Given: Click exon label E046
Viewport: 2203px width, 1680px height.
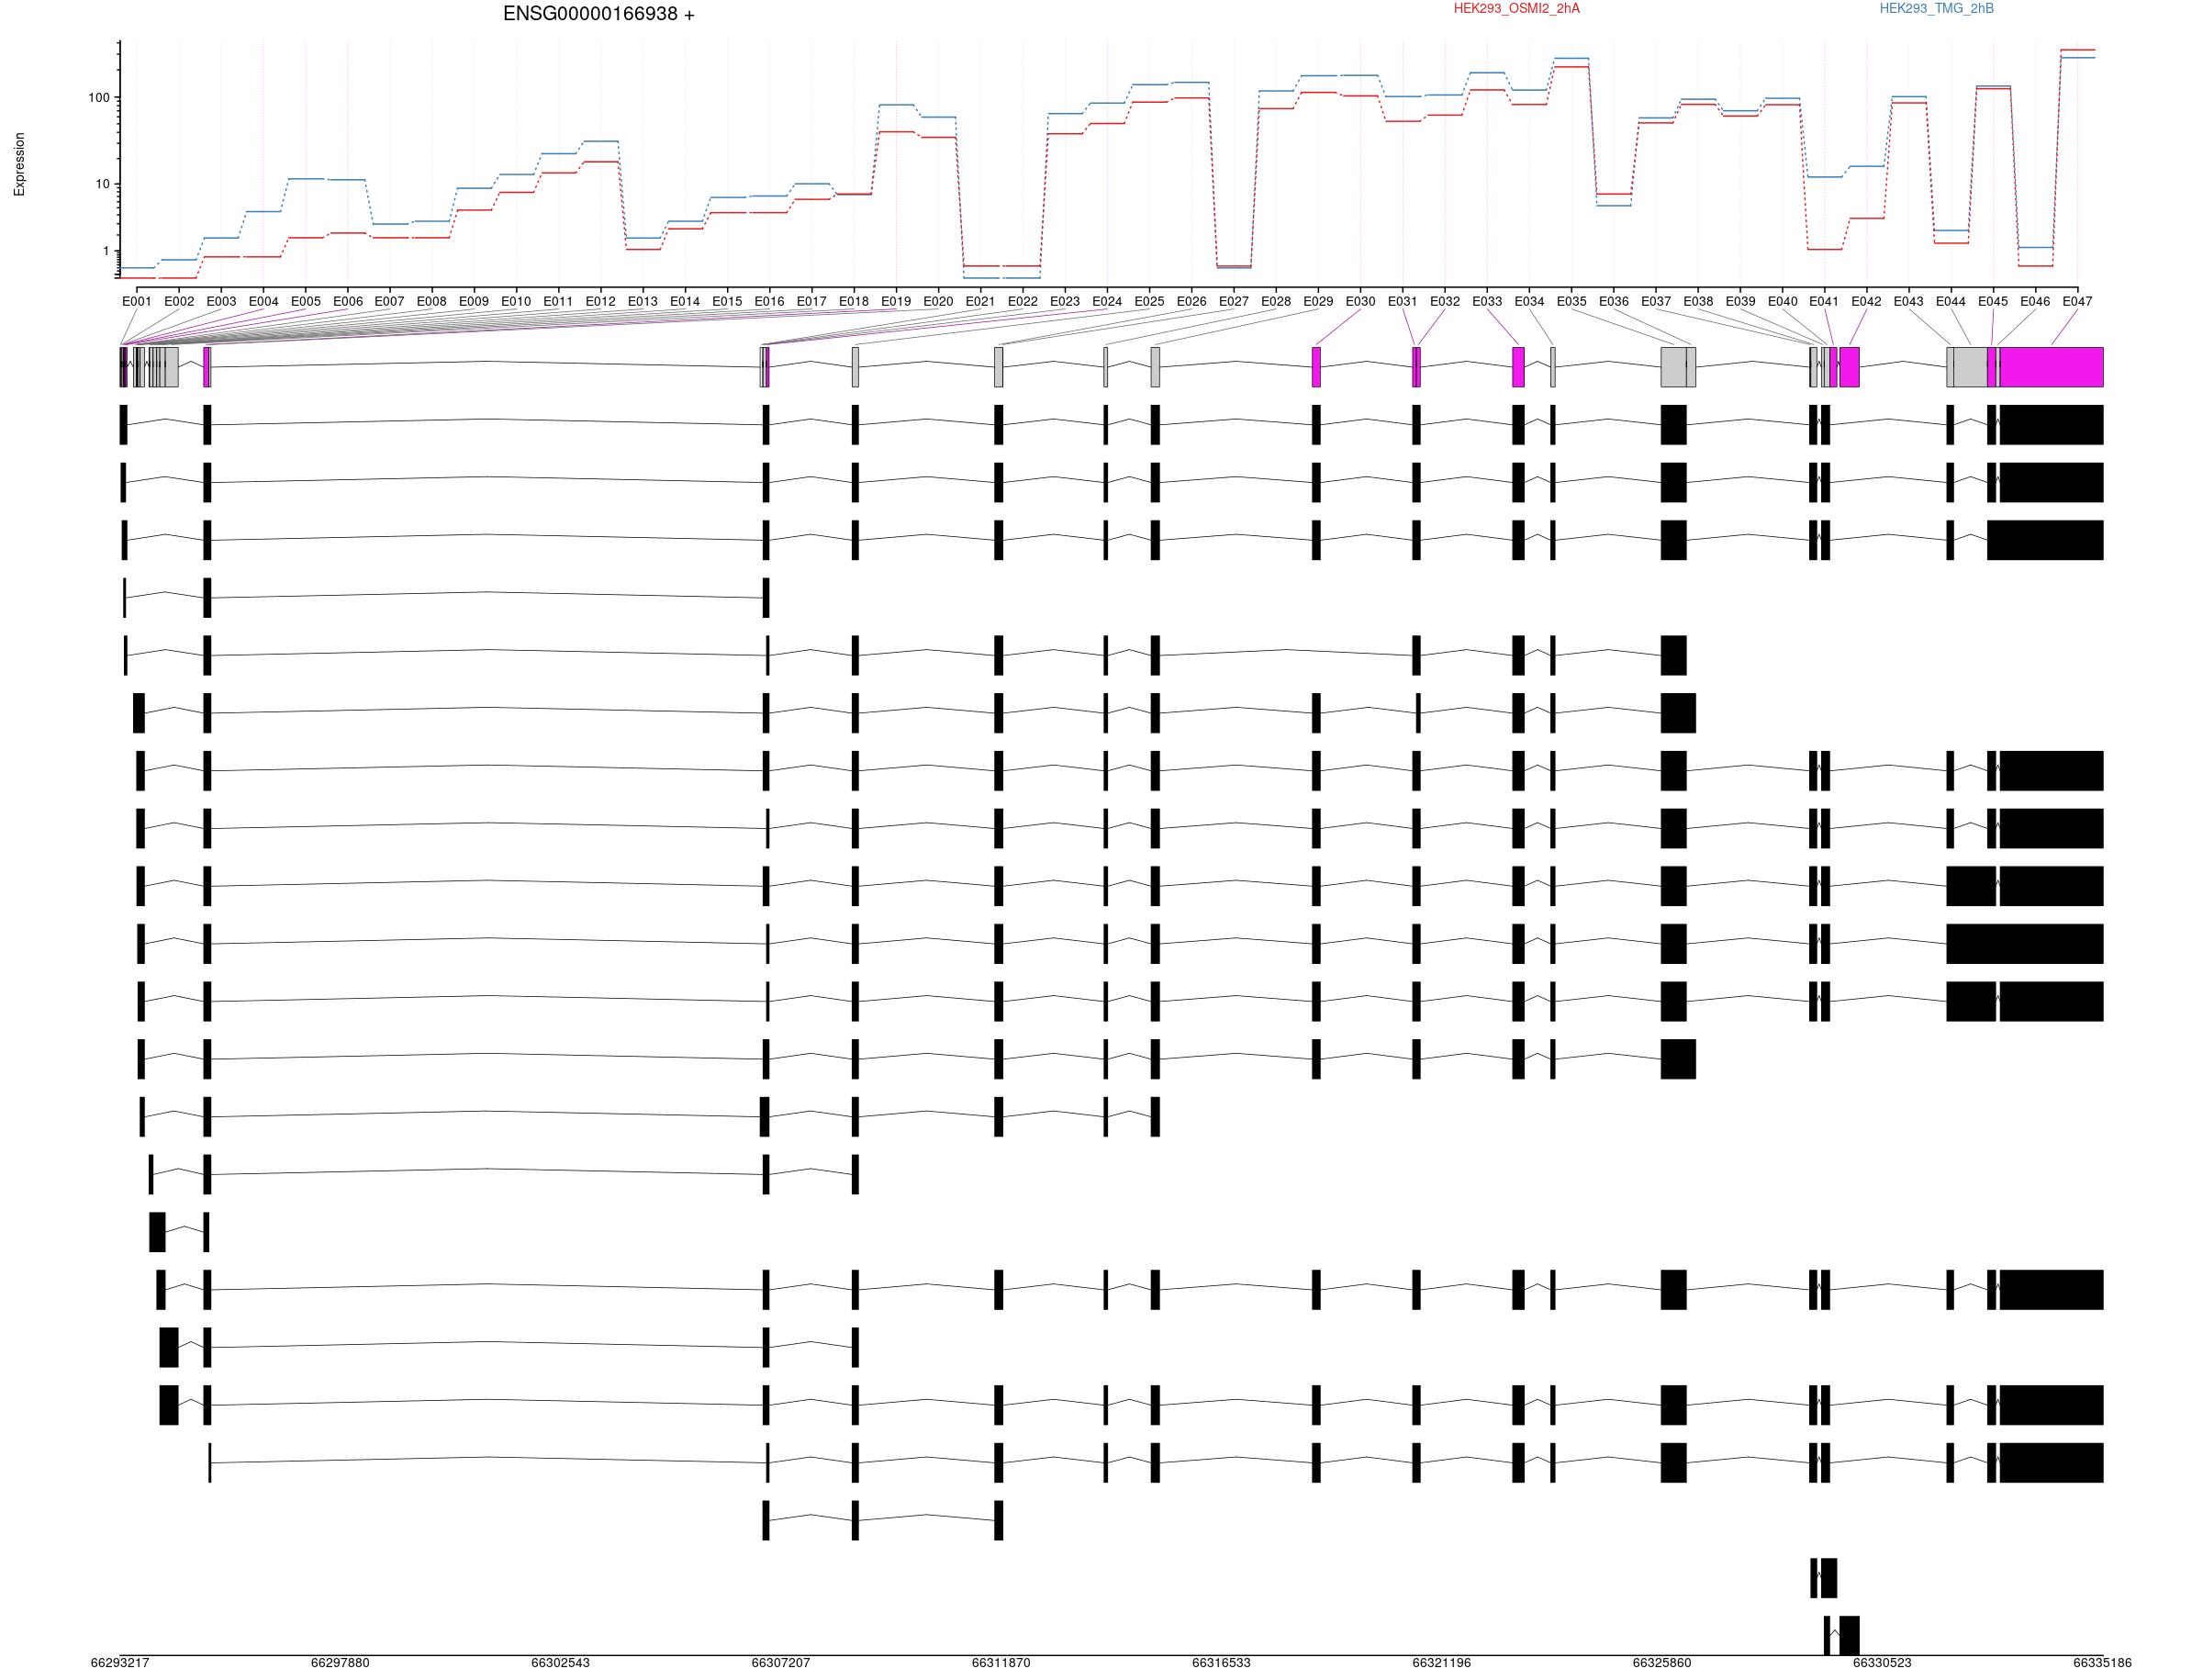Looking at the screenshot, I should pos(2035,301).
